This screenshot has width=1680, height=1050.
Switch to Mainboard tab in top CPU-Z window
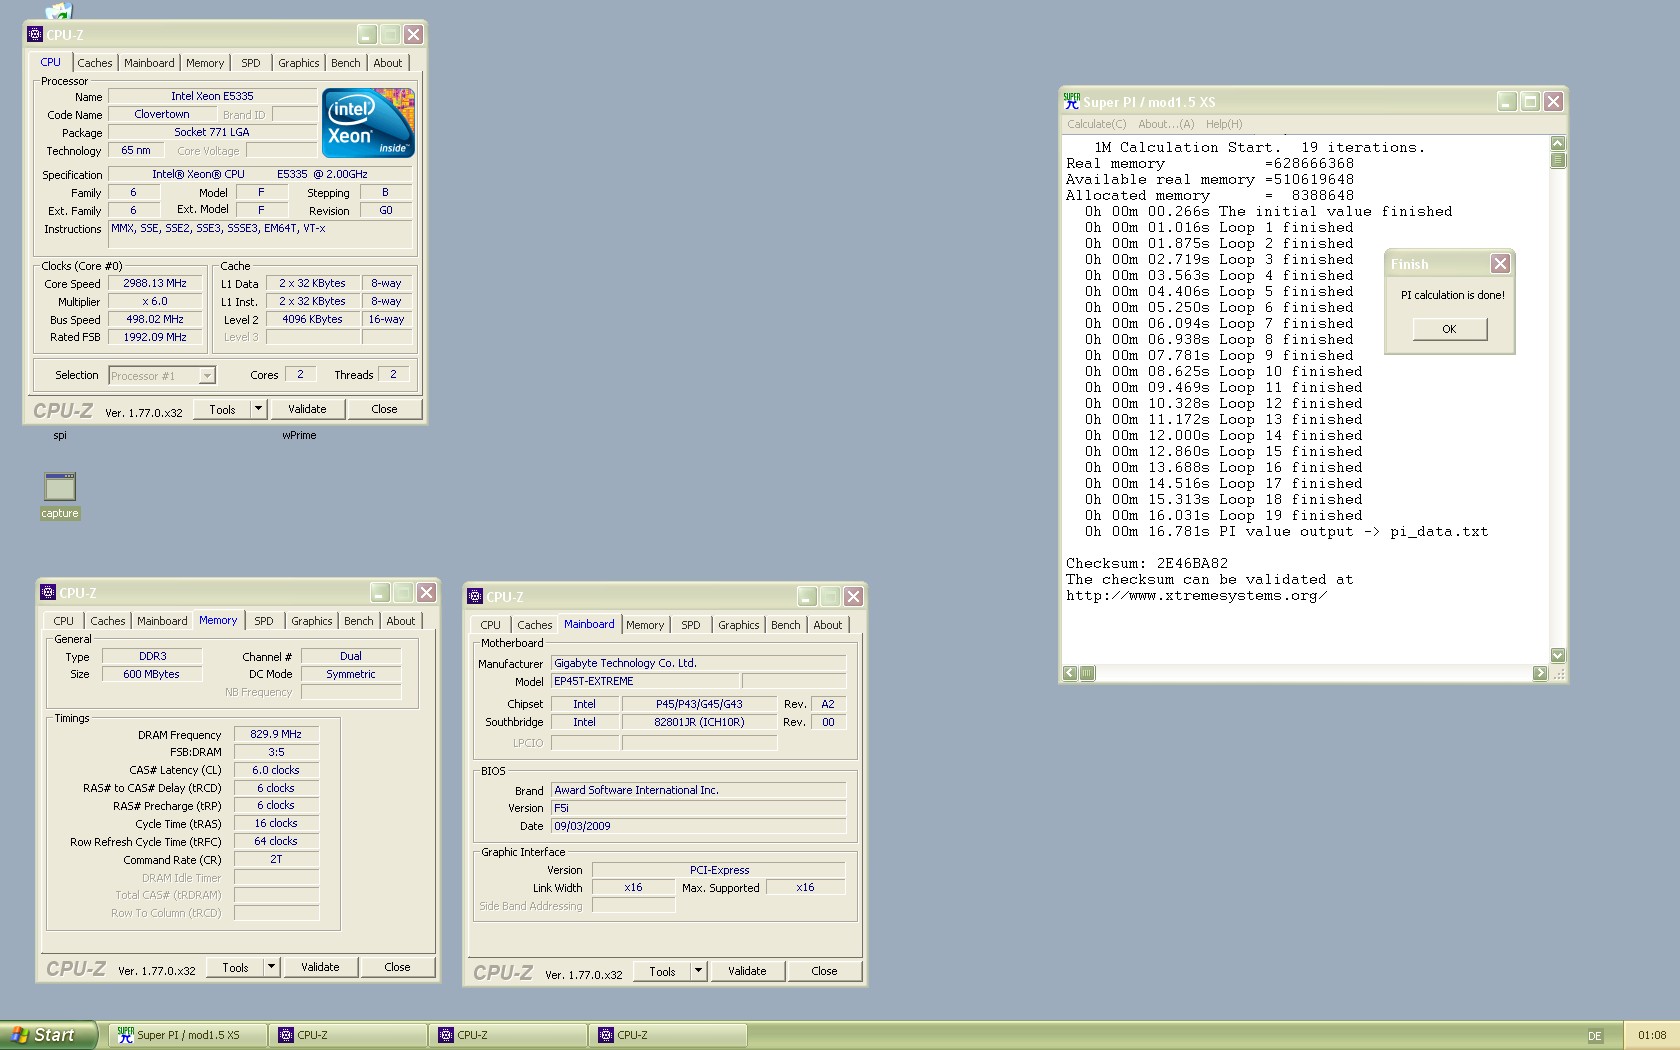149,63
